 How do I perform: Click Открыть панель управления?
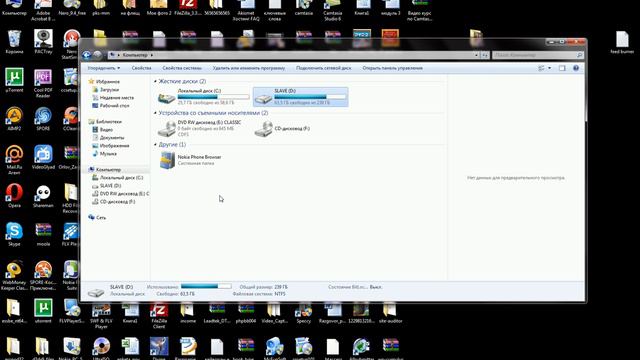pyautogui.click(x=392, y=68)
